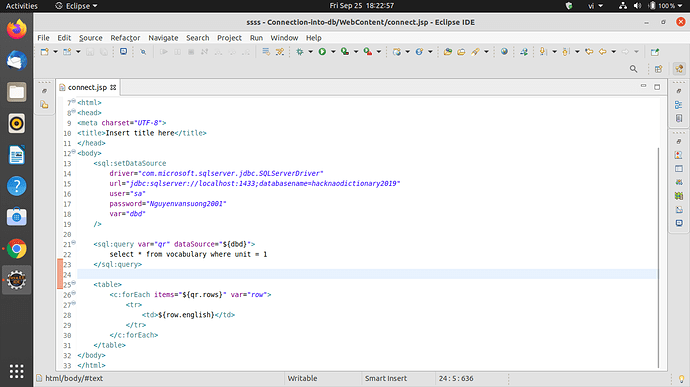Open the Help menu

pos(314,38)
